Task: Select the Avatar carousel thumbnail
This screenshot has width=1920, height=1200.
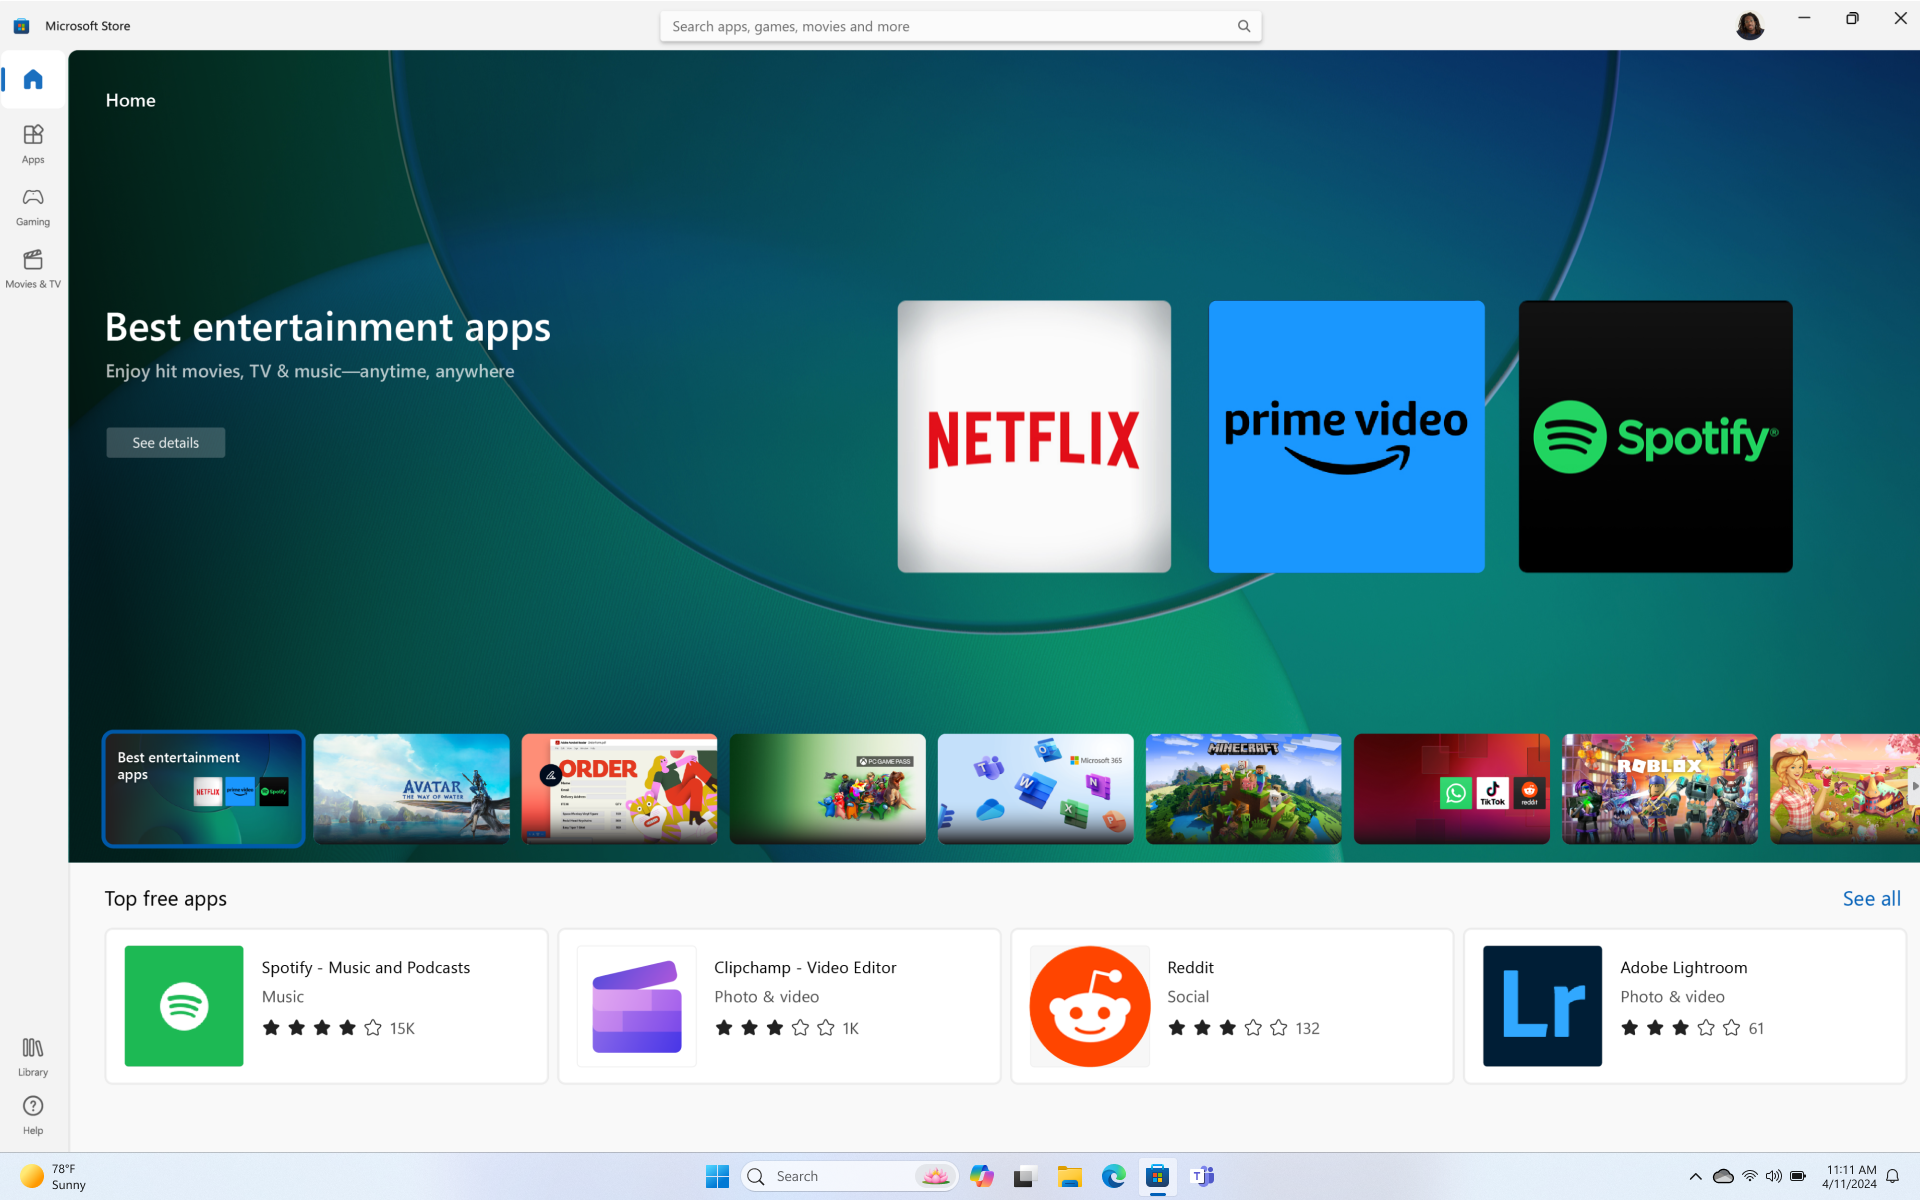Action: point(412,789)
